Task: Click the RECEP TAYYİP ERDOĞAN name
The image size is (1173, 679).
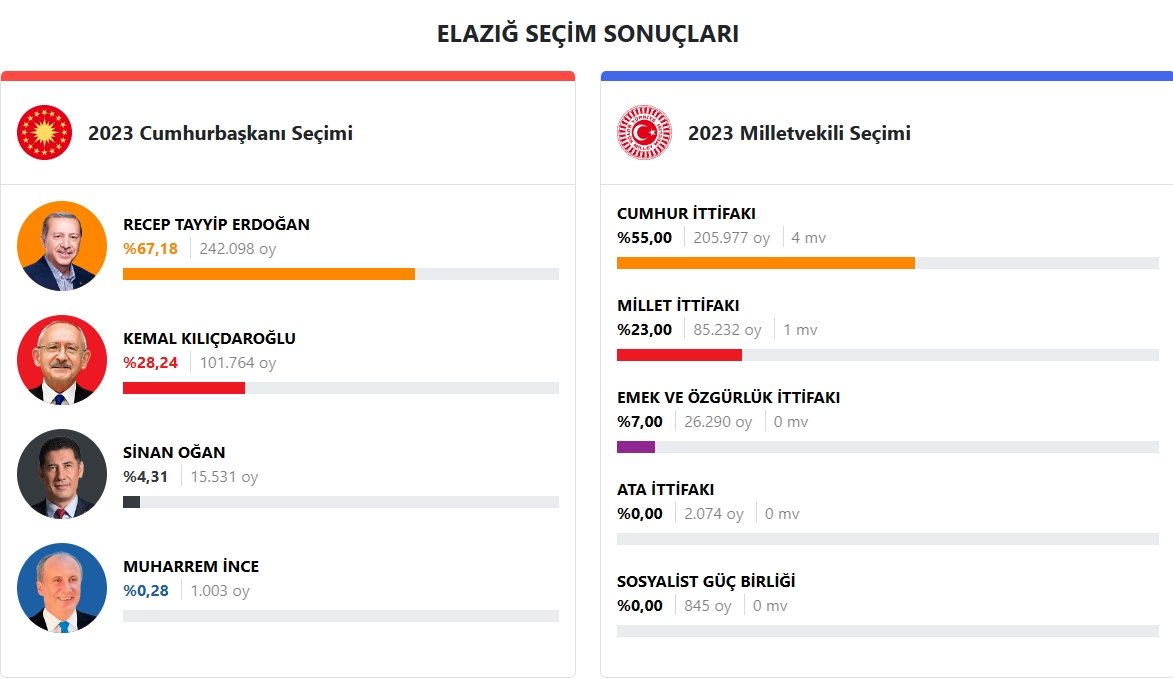Action: (216, 224)
